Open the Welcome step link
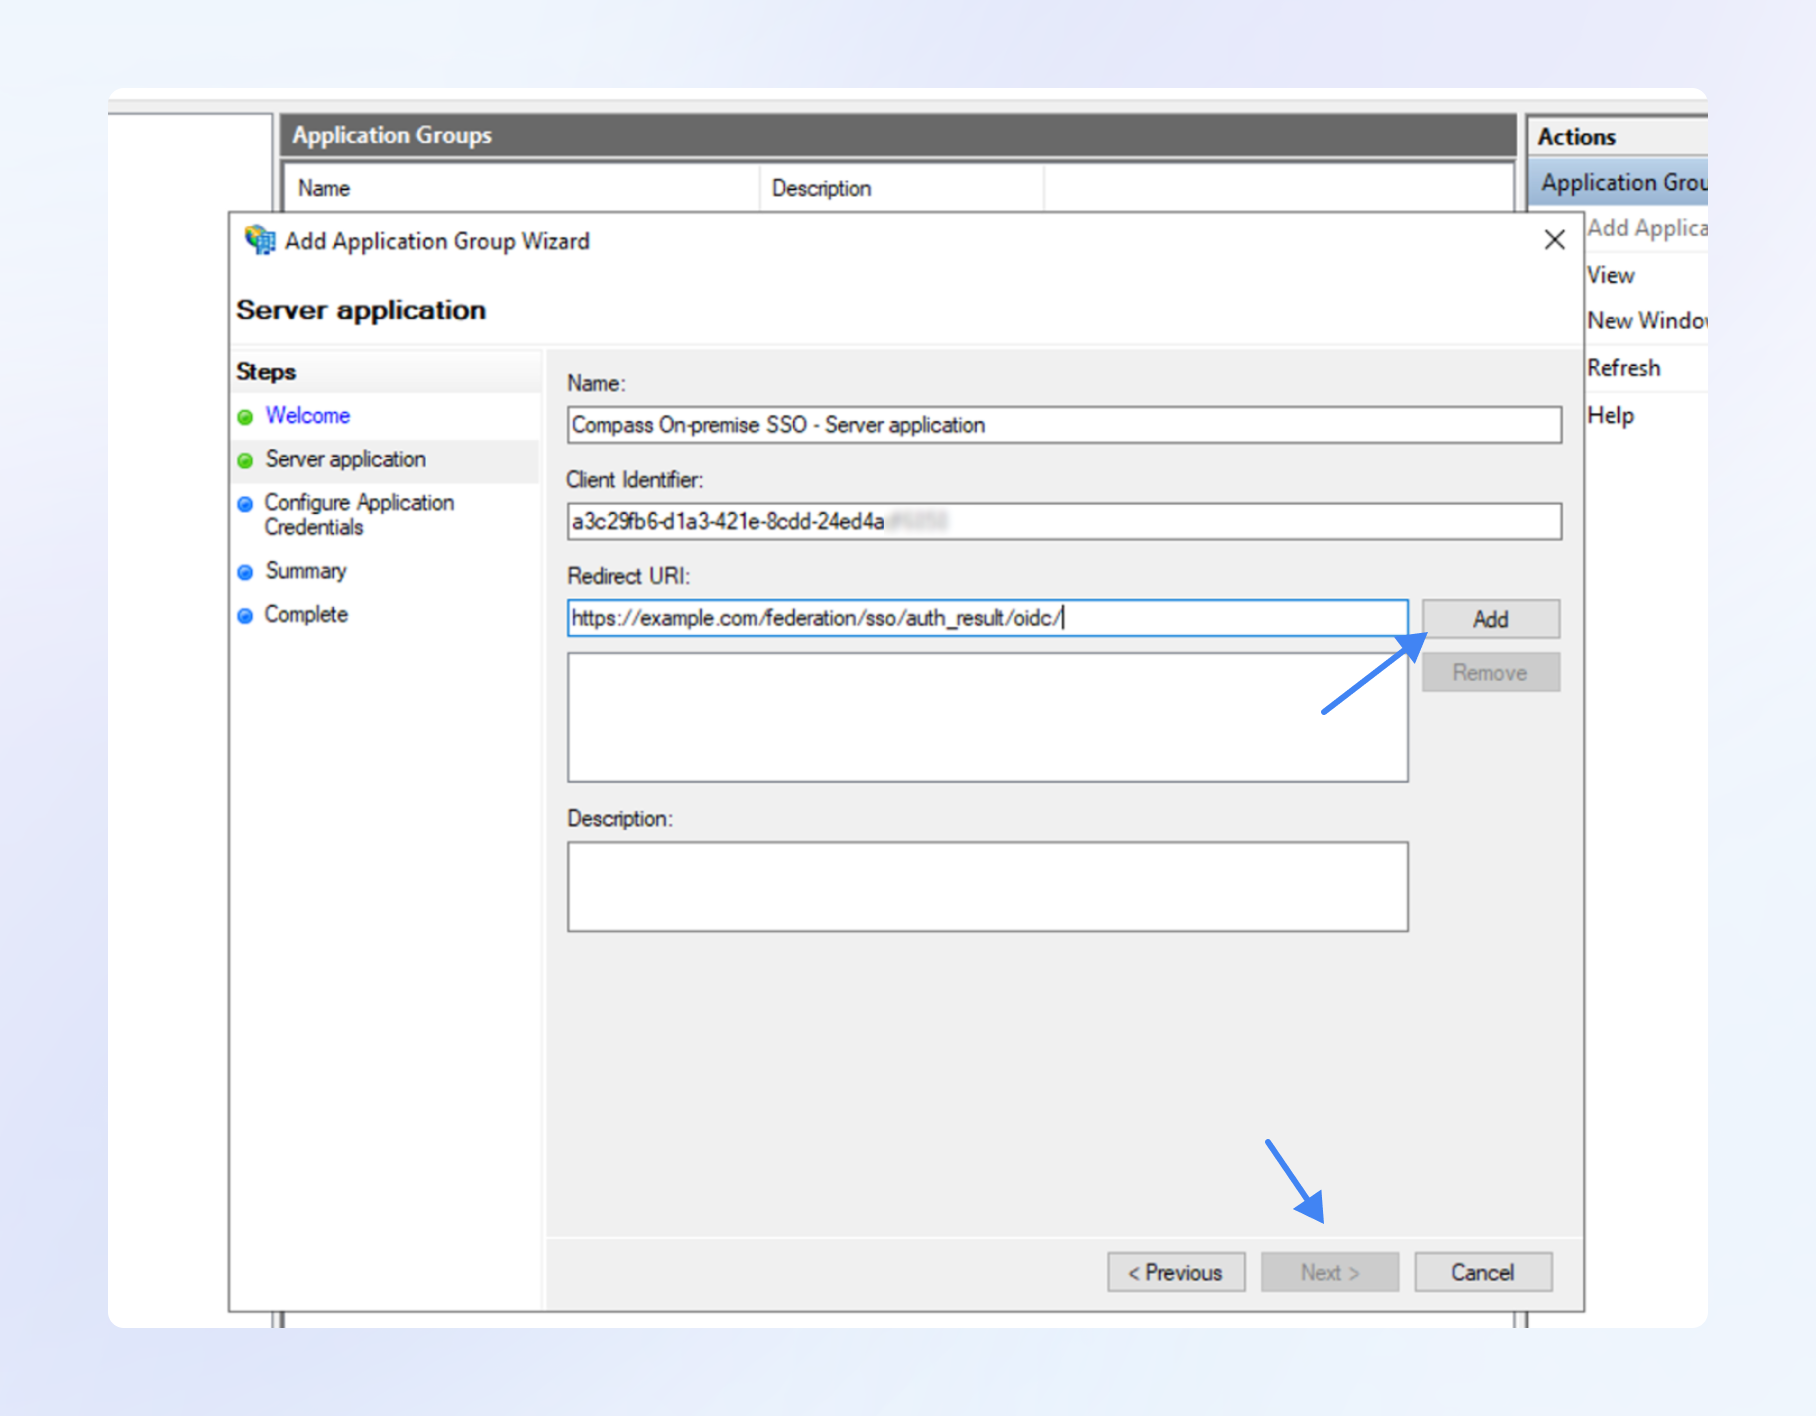 pyautogui.click(x=307, y=416)
